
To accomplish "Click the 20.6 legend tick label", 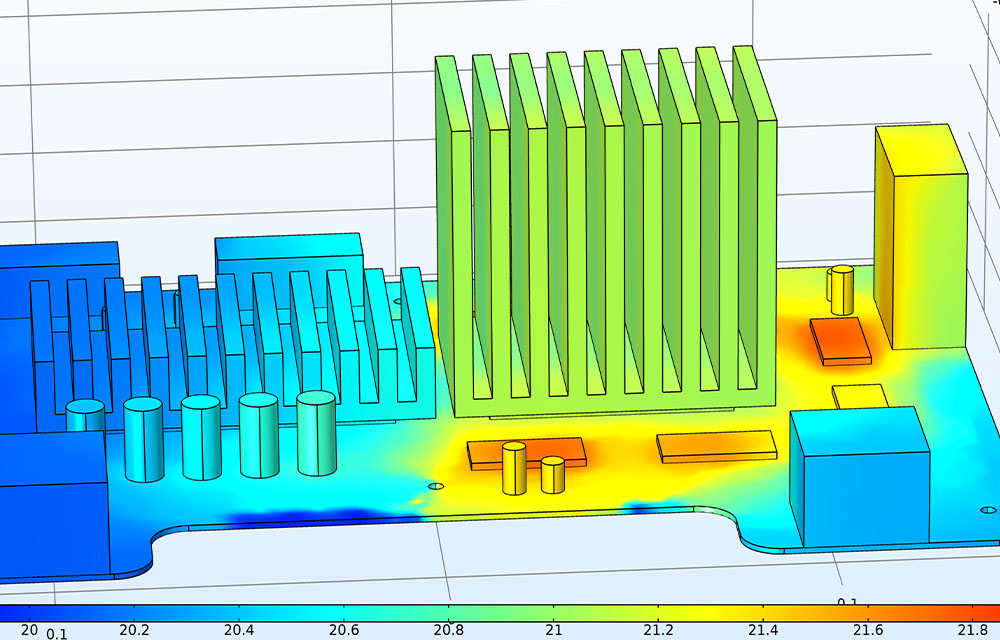I will (x=344, y=630).
